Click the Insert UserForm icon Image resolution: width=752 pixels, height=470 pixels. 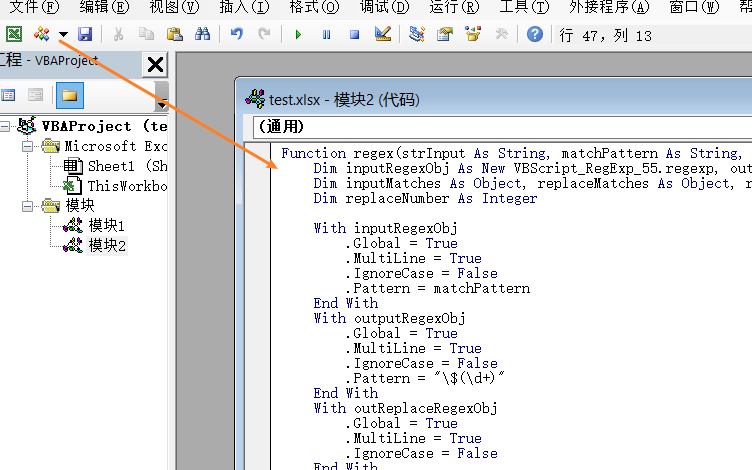tap(42, 34)
